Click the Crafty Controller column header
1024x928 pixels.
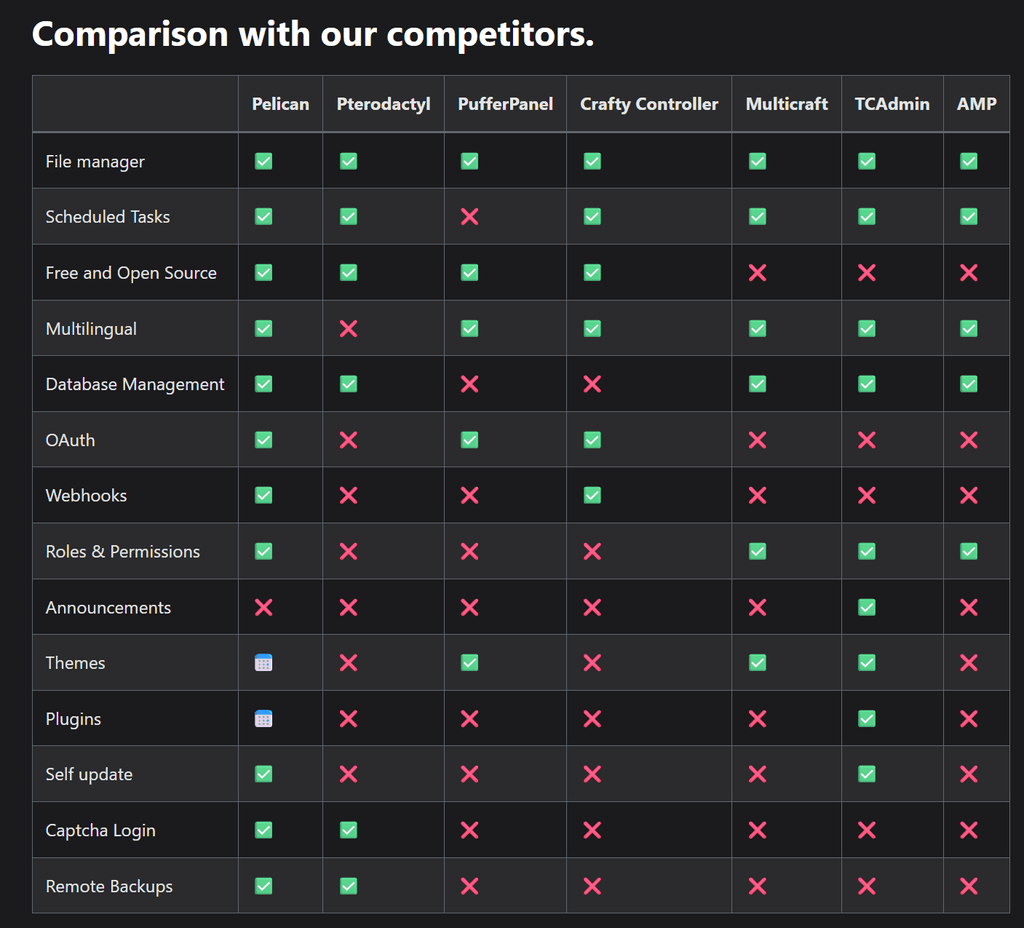pos(649,104)
